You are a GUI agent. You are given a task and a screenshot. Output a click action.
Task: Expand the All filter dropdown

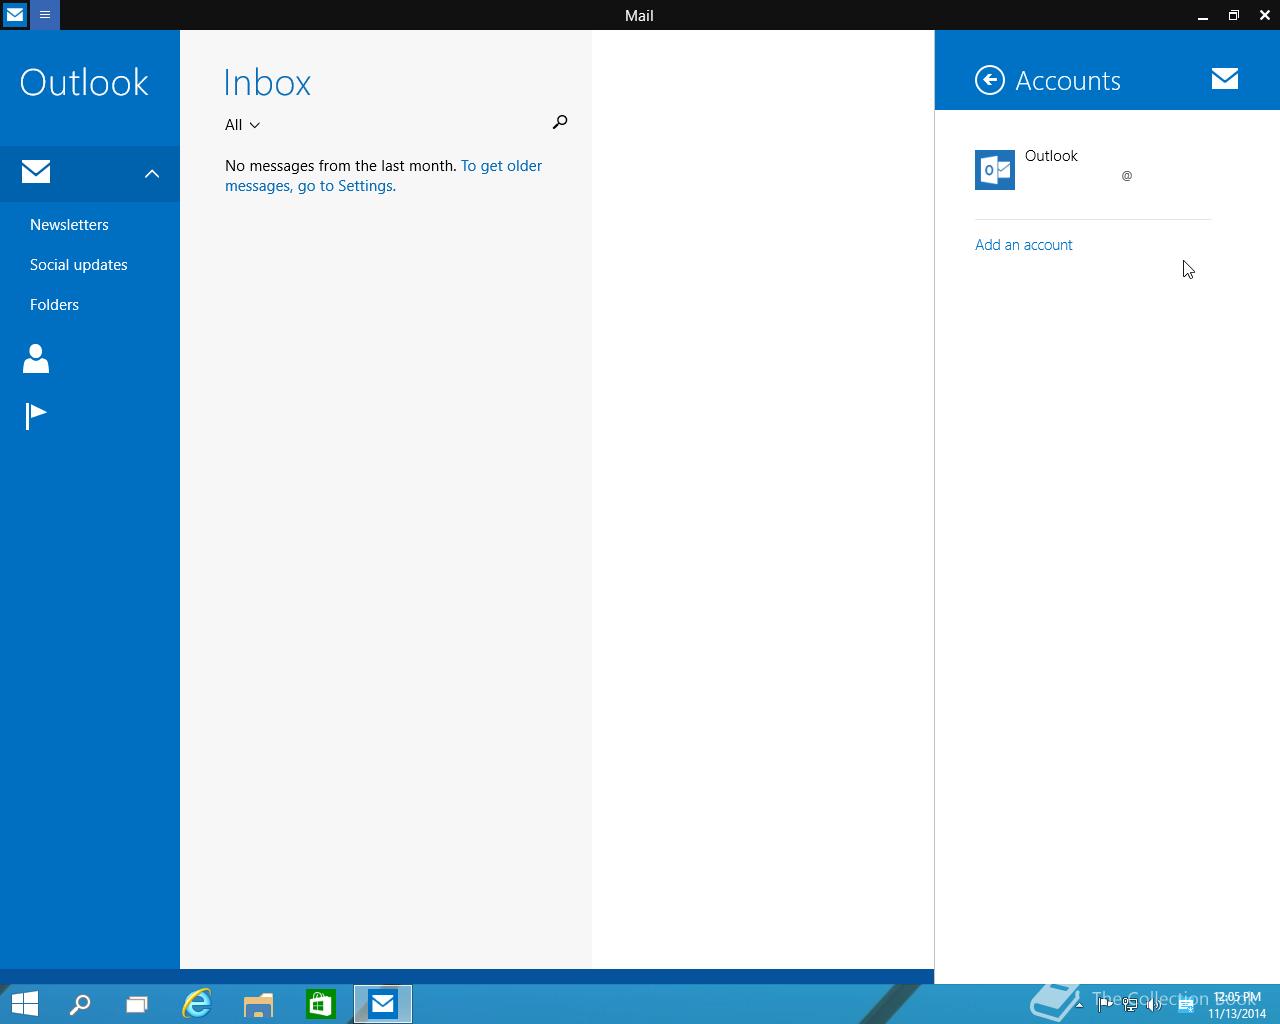click(242, 125)
